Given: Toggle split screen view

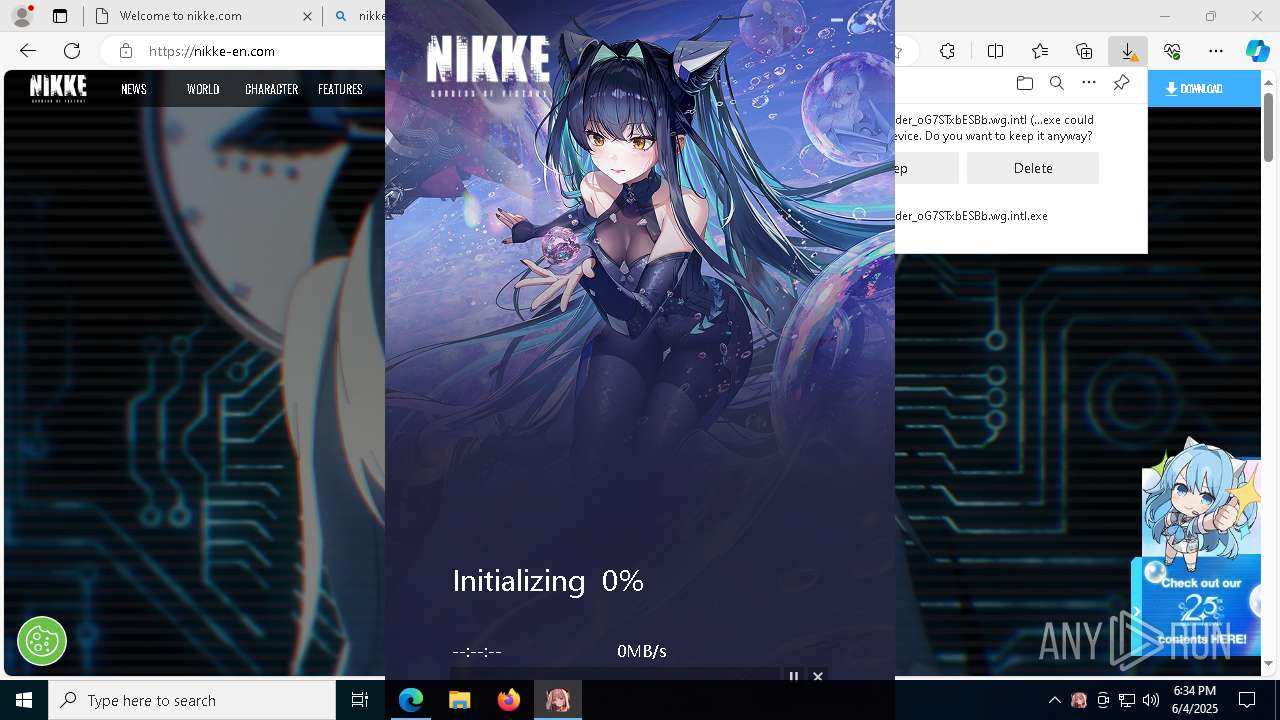Looking at the screenshot, I should [995, 51].
